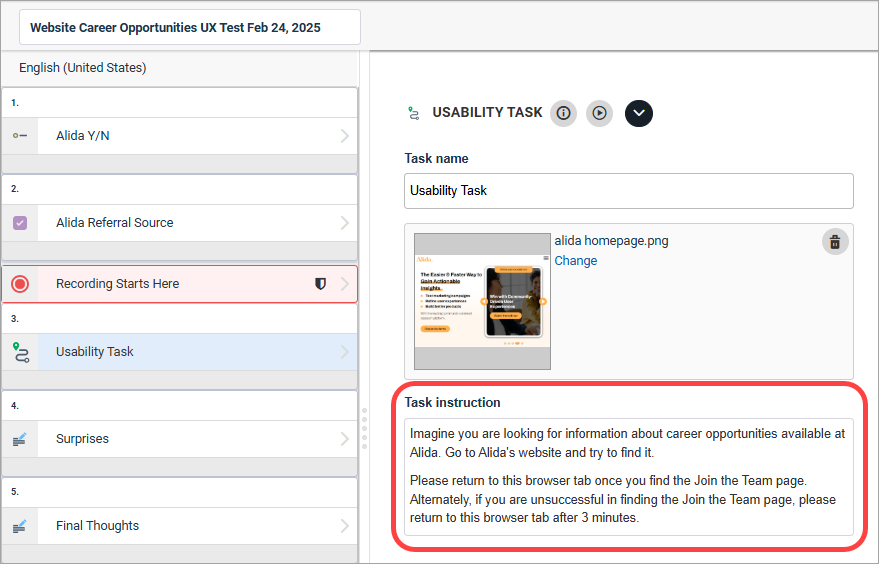The width and height of the screenshot is (879, 564).
Task: Click the info icon beside Usability Task heading
Action: click(563, 113)
